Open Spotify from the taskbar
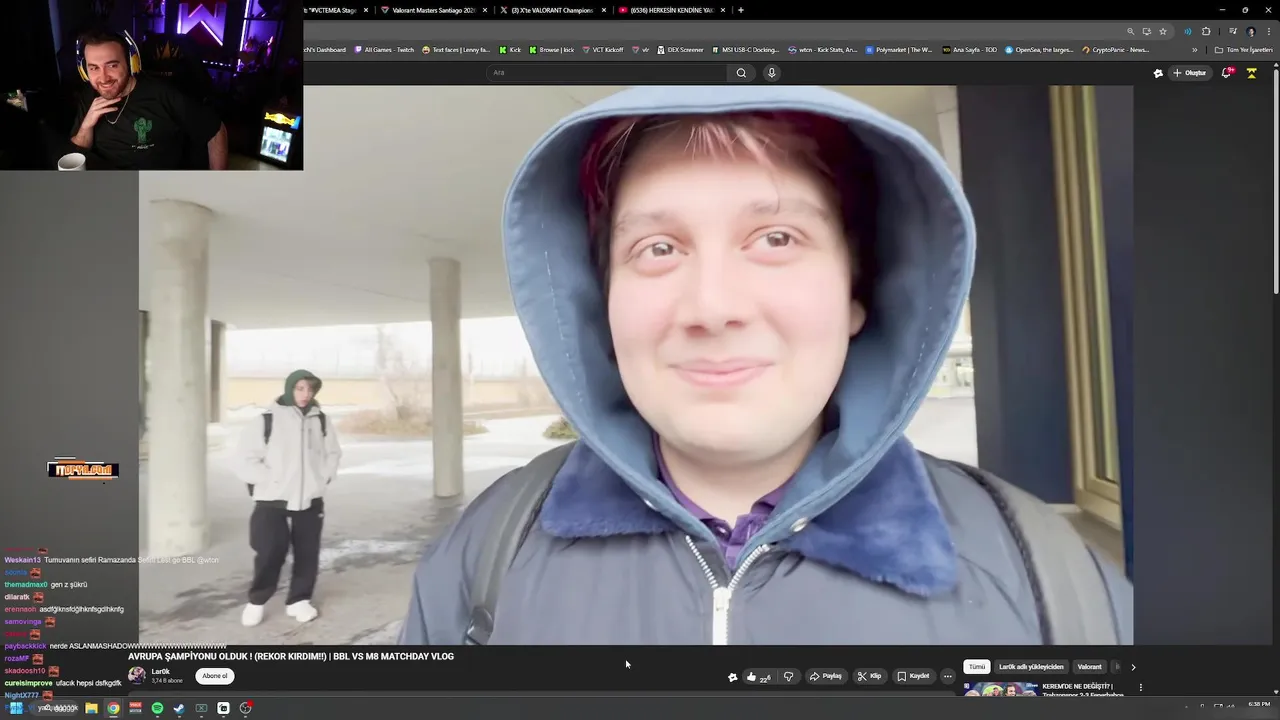 point(157,708)
